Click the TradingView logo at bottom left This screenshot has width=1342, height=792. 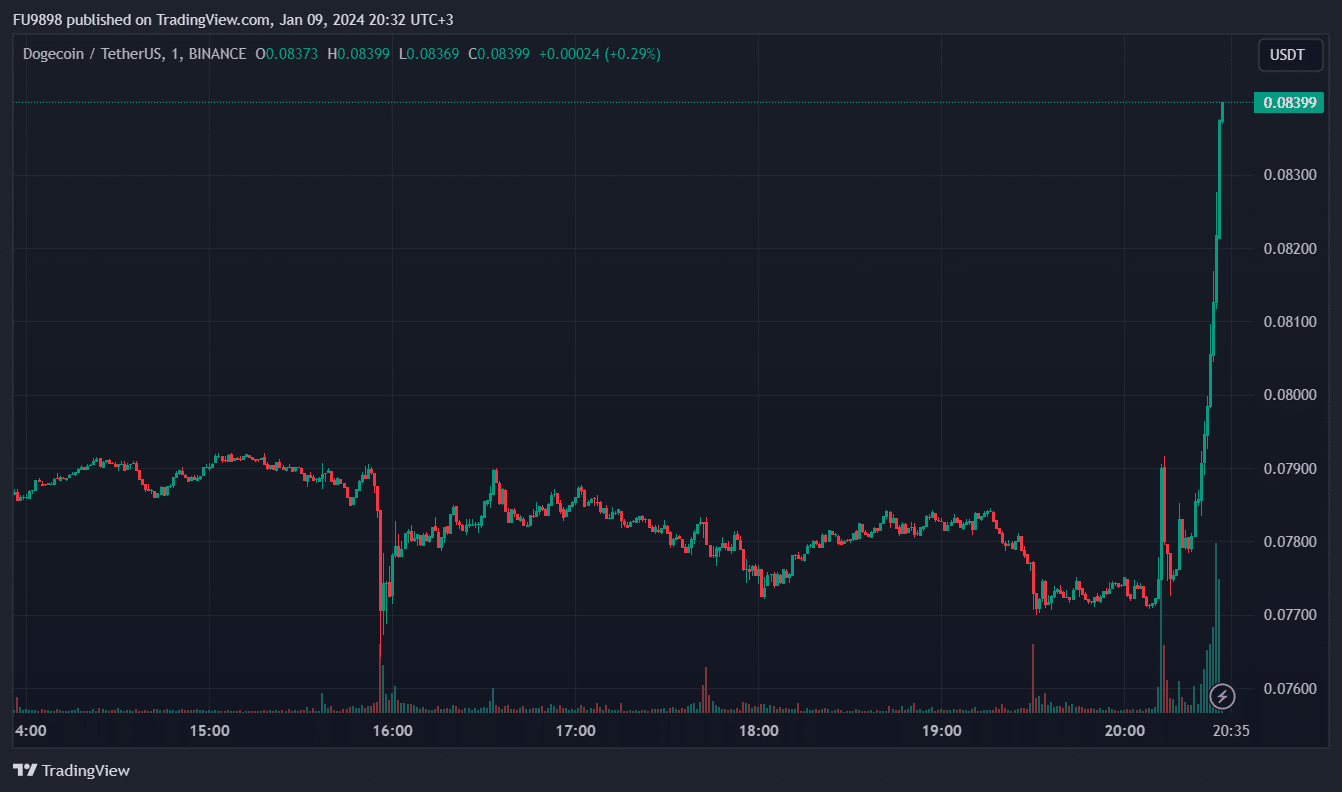tap(71, 770)
